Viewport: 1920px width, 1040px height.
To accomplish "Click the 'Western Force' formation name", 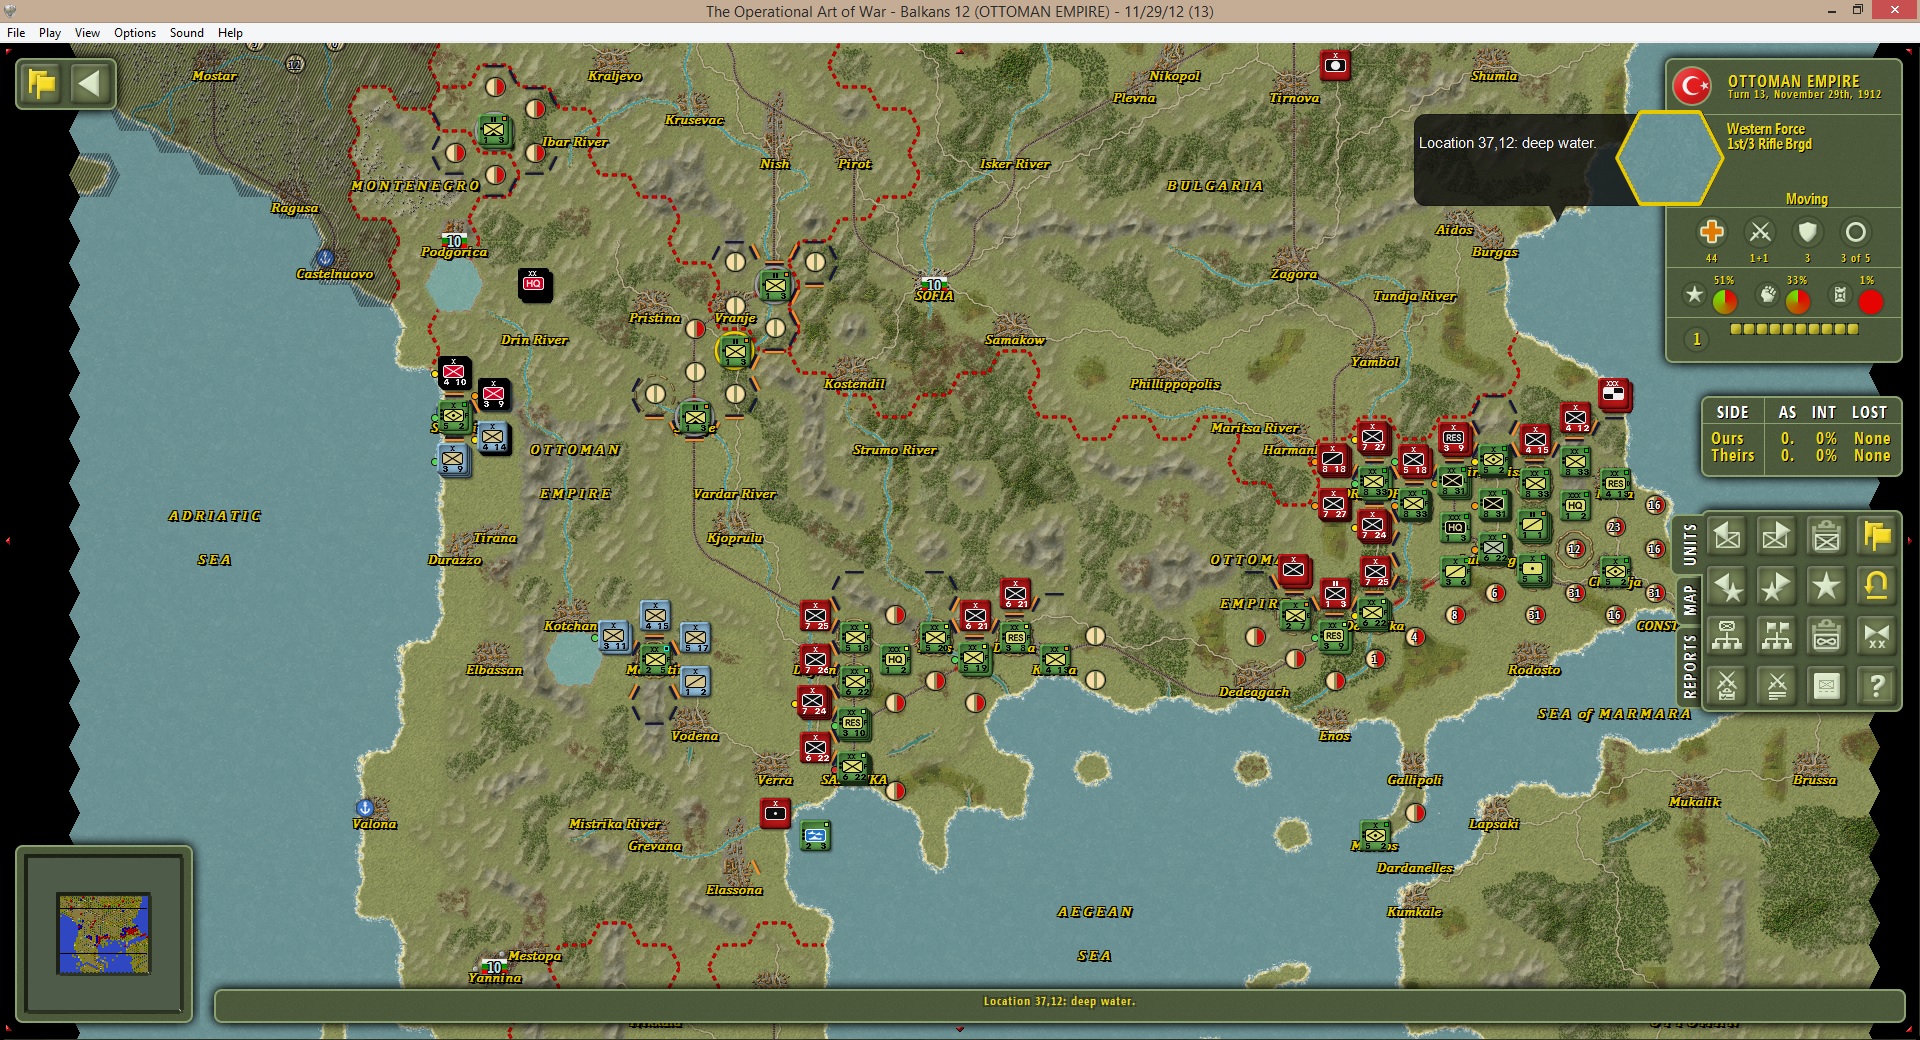I will pyautogui.click(x=1765, y=129).
